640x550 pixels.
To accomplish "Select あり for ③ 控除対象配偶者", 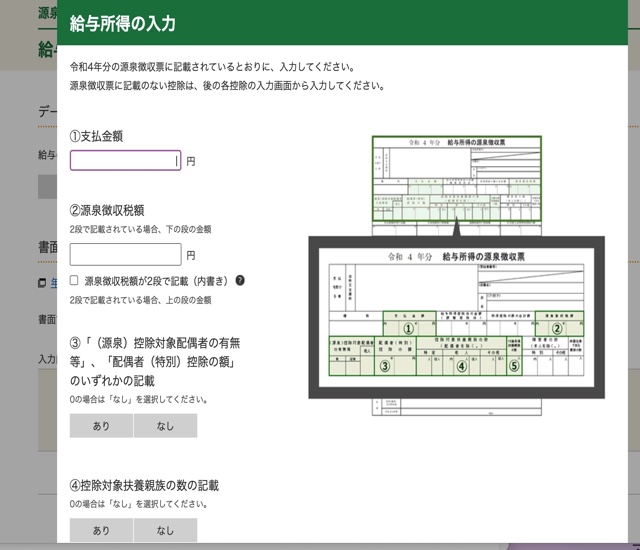I will 101,426.
